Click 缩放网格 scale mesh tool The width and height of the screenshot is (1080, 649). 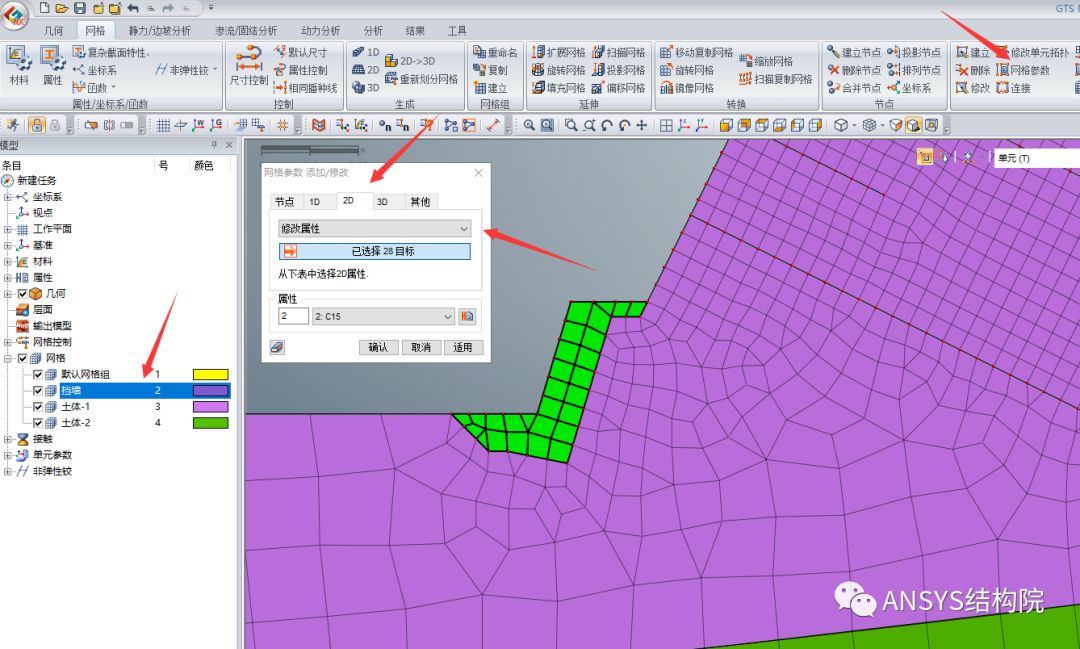tap(766, 61)
